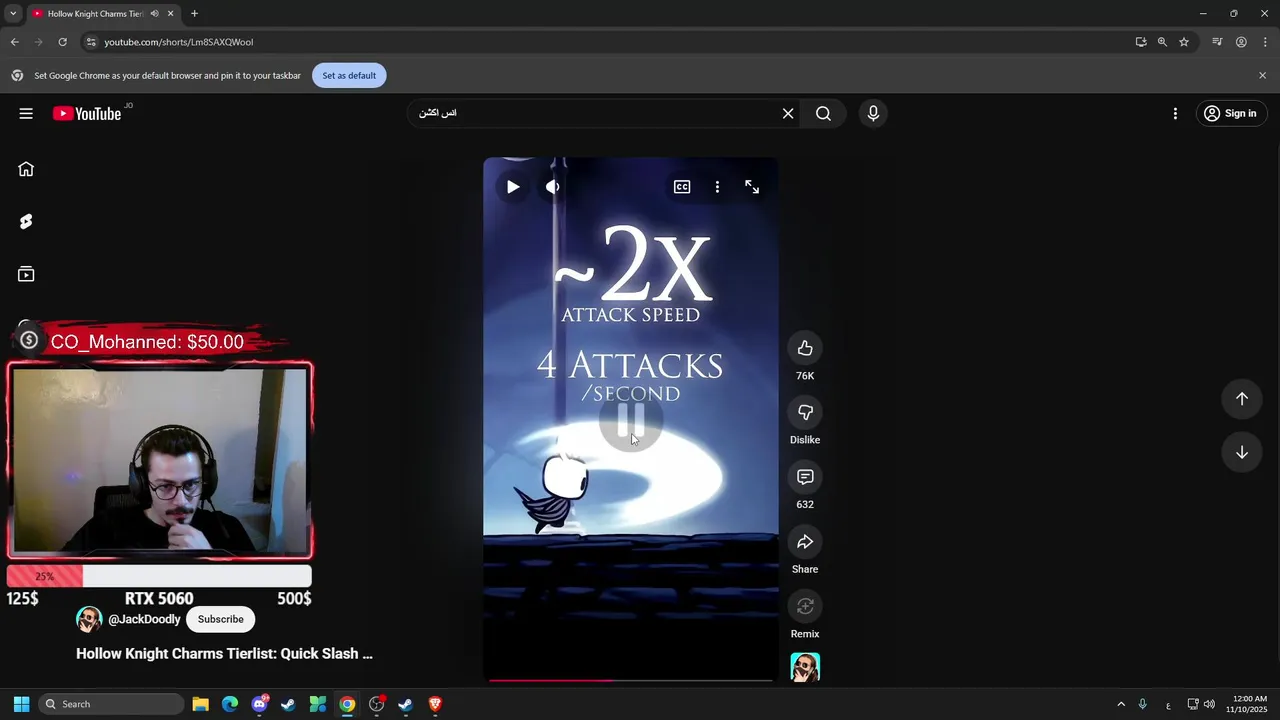The width and height of the screenshot is (1280, 720).
Task: Install YouTube app from the address bar
Action: click(1141, 42)
